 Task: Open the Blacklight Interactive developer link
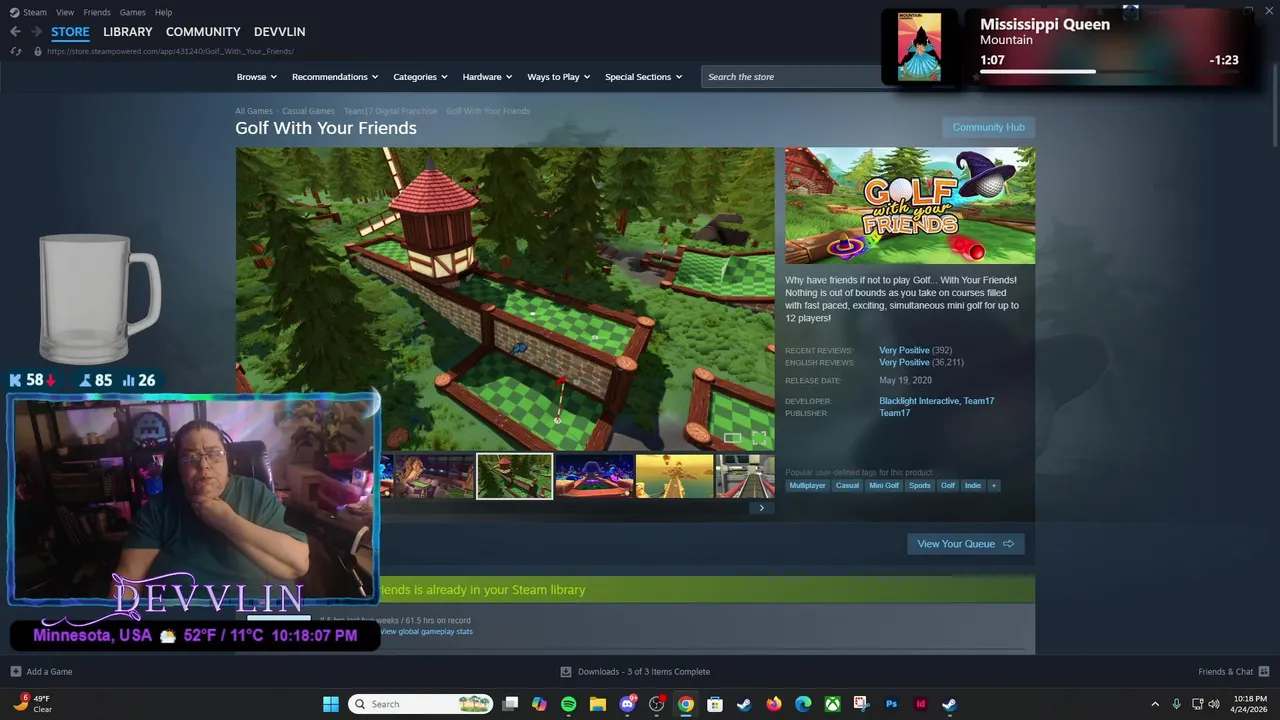point(918,401)
